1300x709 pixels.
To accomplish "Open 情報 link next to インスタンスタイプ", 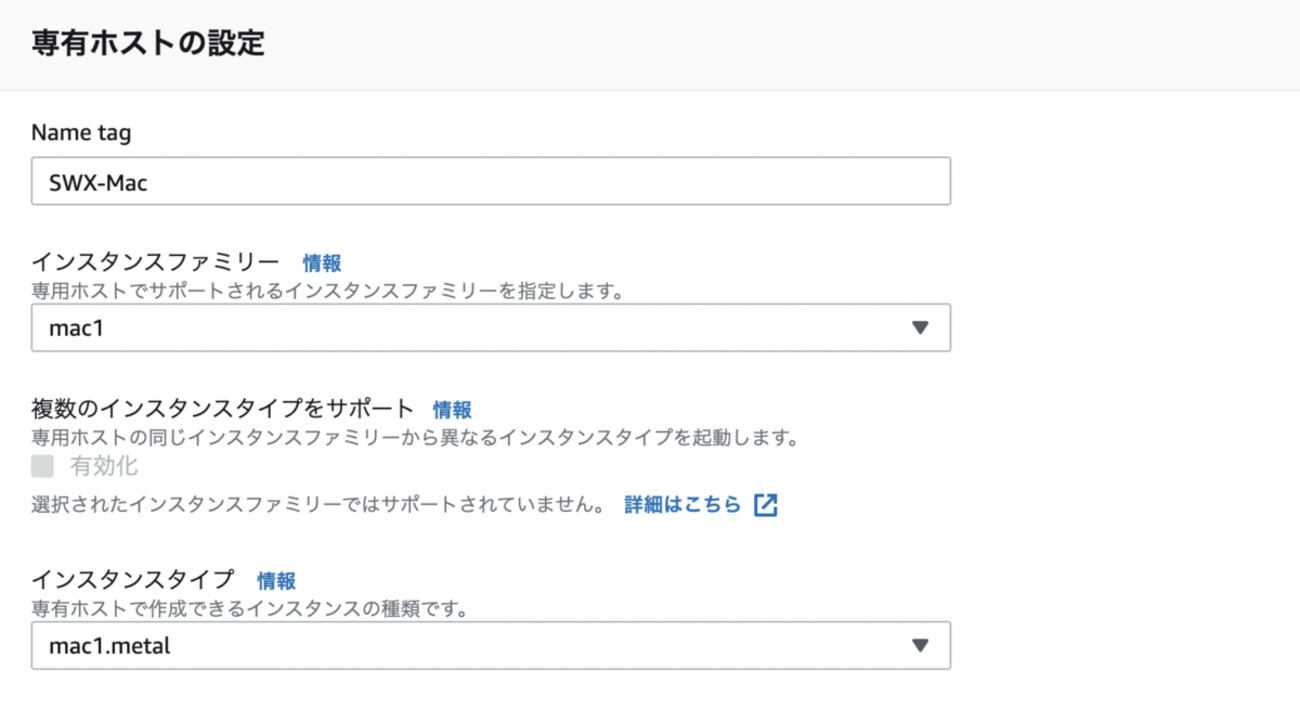I will [276, 580].
